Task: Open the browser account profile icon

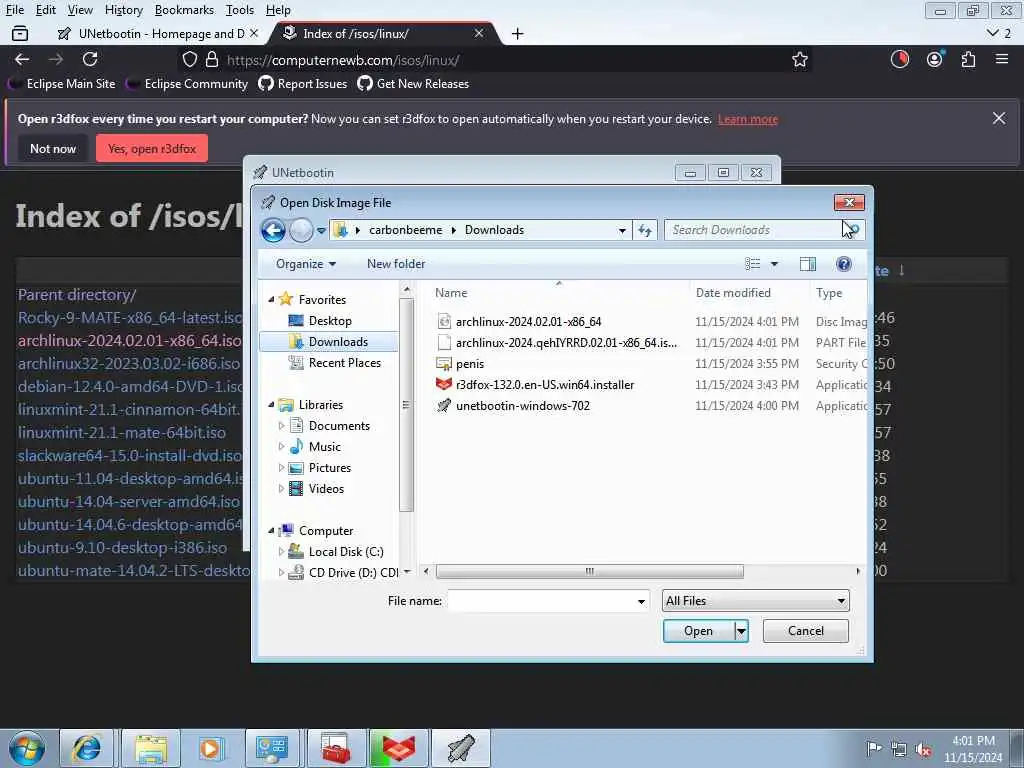Action: [935, 59]
